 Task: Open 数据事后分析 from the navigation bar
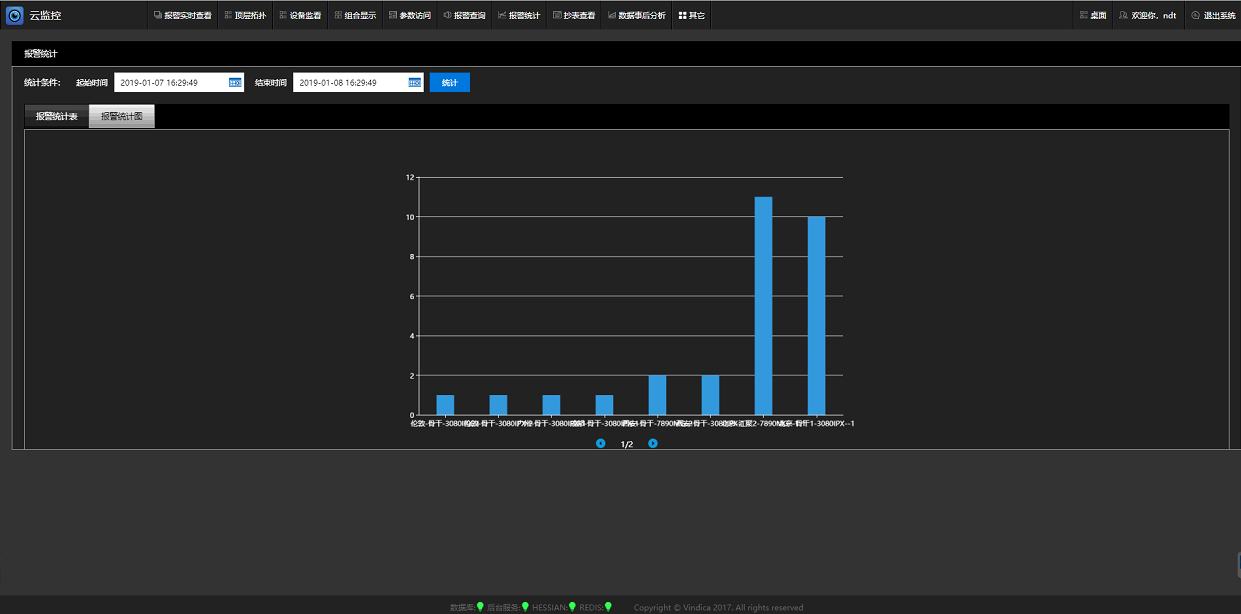coord(636,15)
